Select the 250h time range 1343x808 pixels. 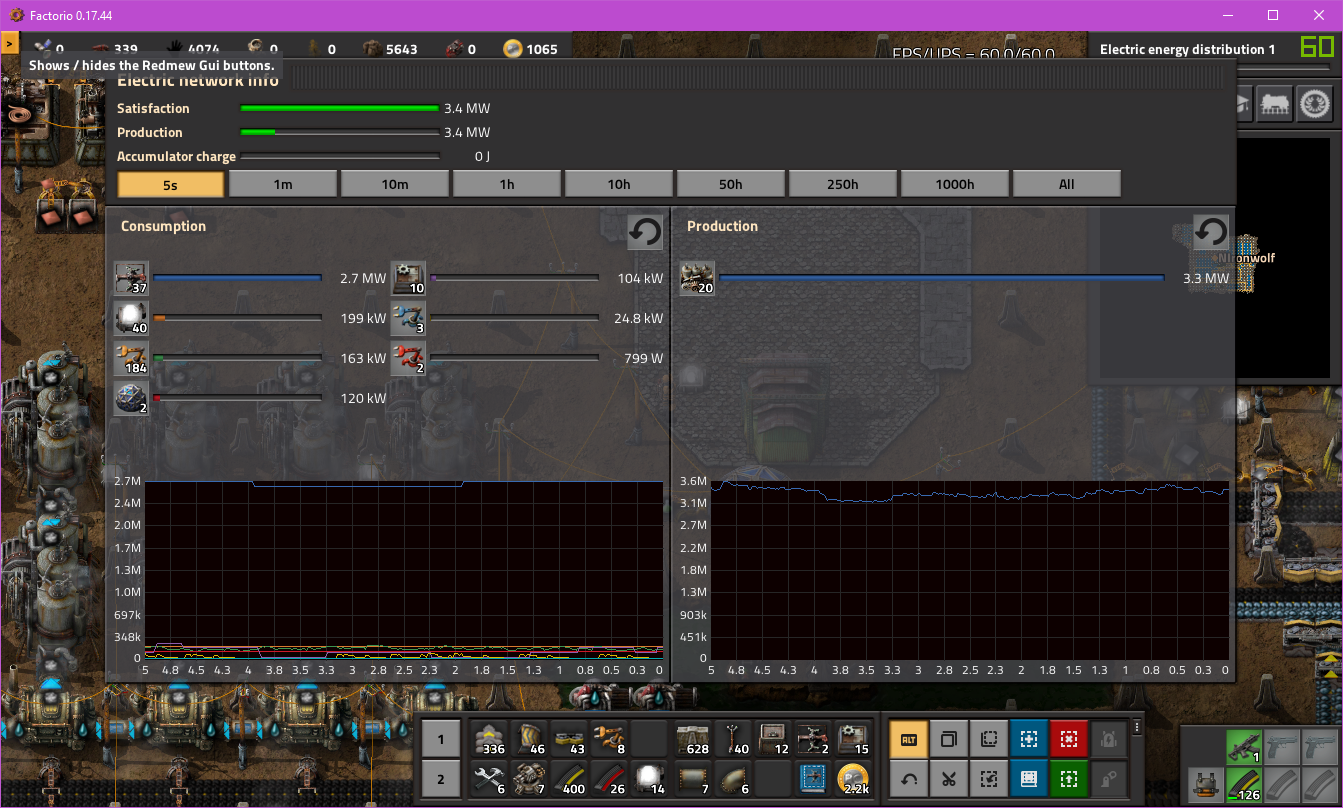pyautogui.click(x=843, y=184)
